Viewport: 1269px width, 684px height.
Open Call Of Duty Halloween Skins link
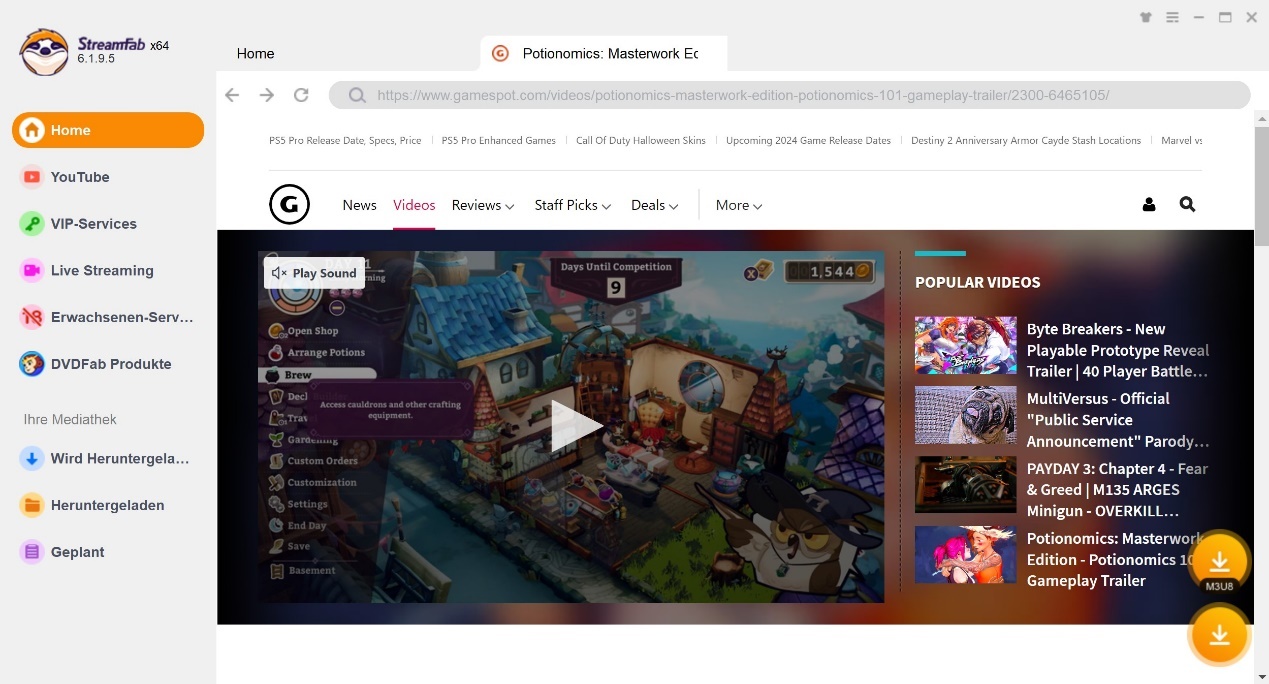(641, 140)
